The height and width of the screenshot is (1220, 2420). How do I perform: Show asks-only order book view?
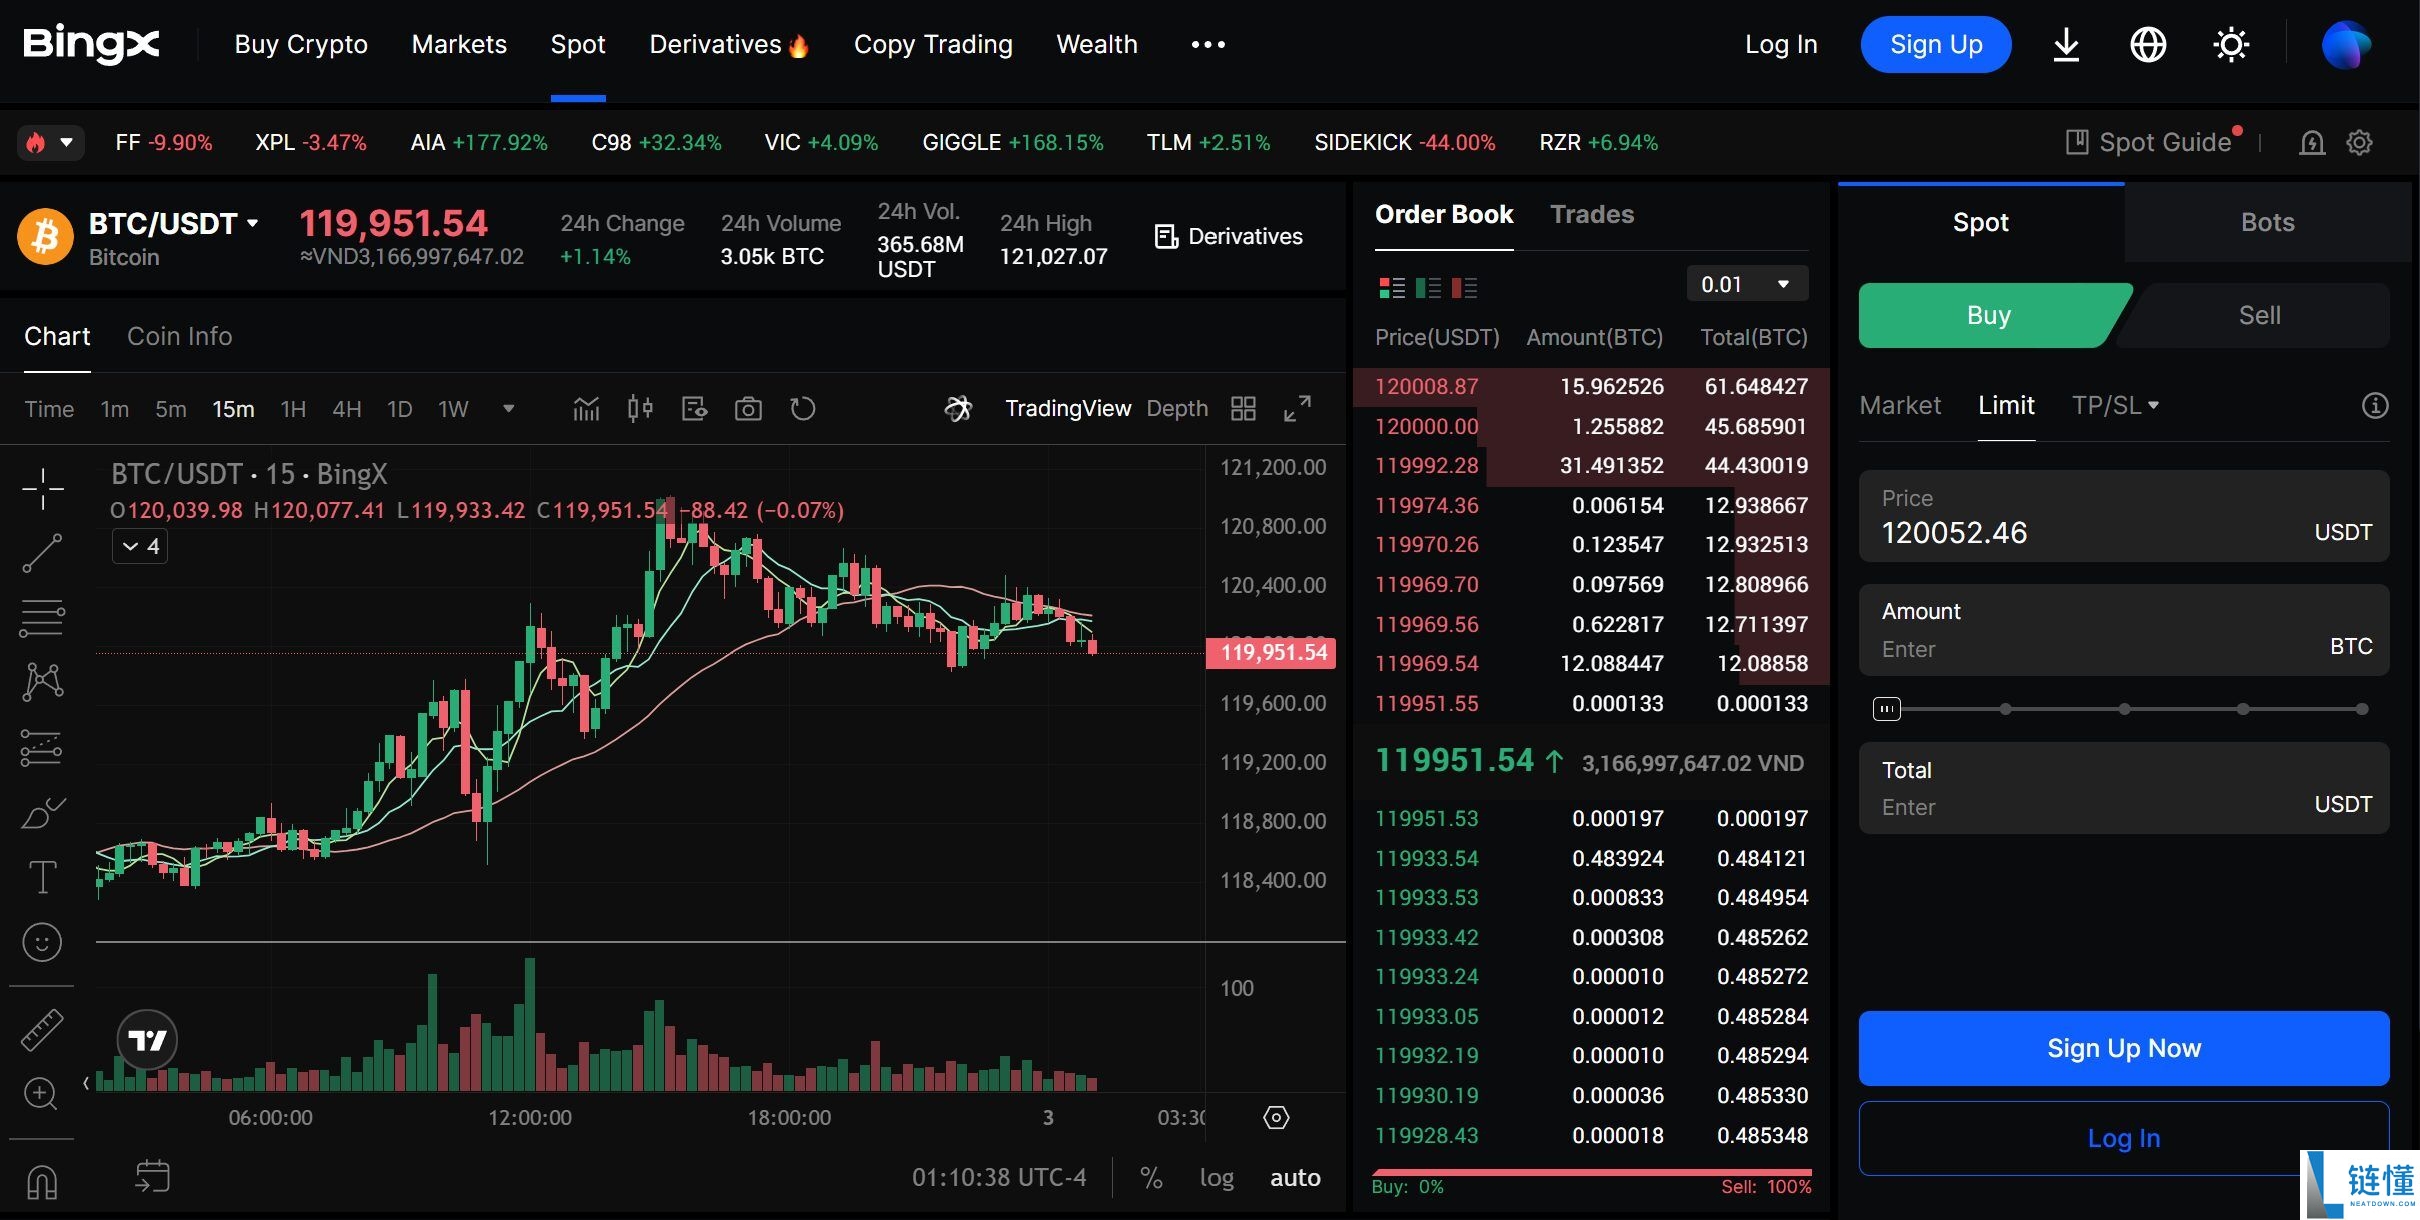(1464, 288)
